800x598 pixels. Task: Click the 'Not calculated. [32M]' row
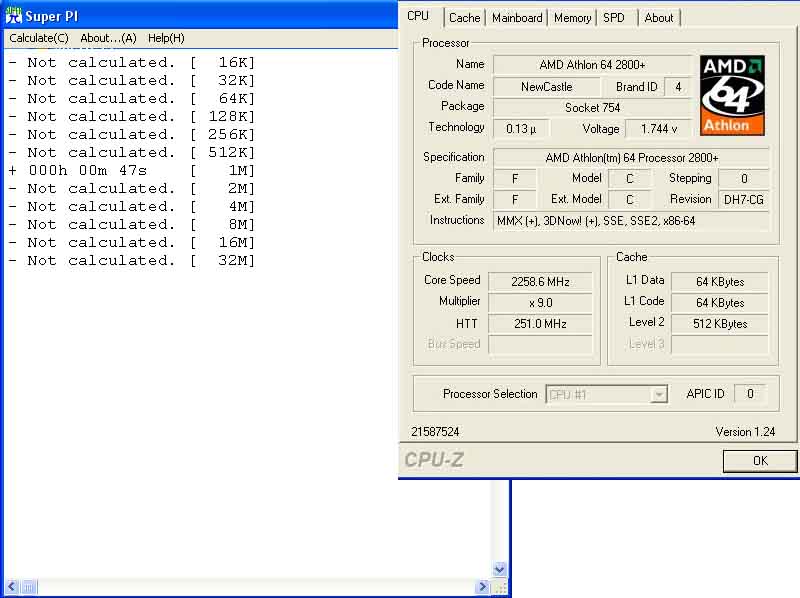point(132,260)
